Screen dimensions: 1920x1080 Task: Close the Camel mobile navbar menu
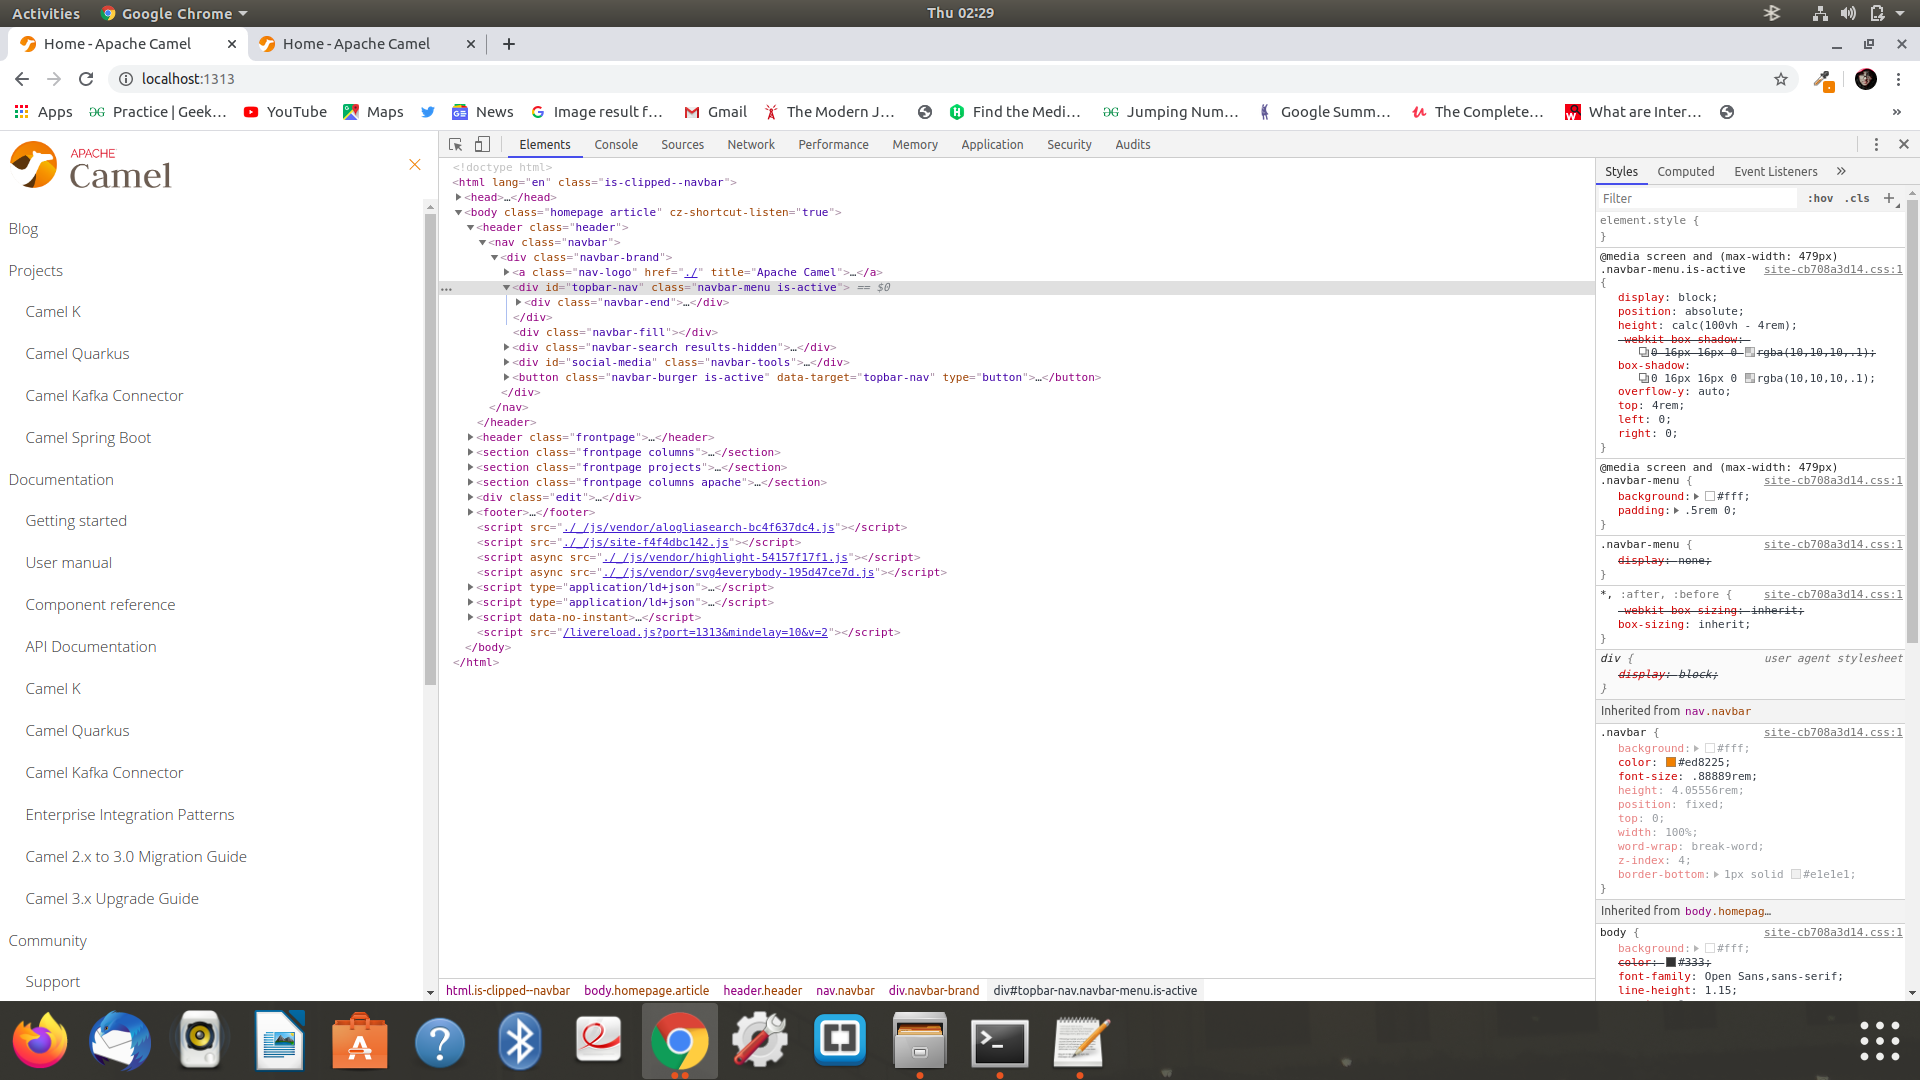pyautogui.click(x=415, y=164)
